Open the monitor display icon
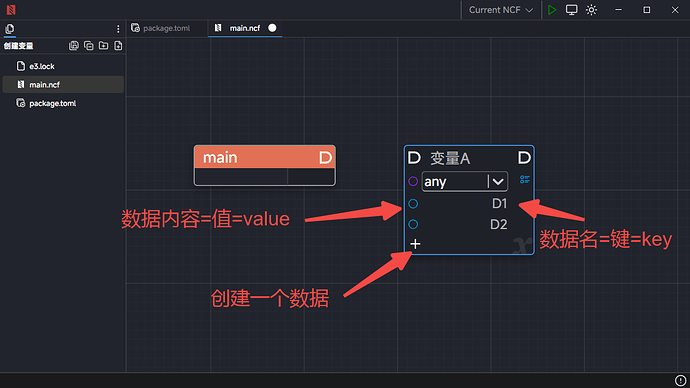 tap(571, 10)
